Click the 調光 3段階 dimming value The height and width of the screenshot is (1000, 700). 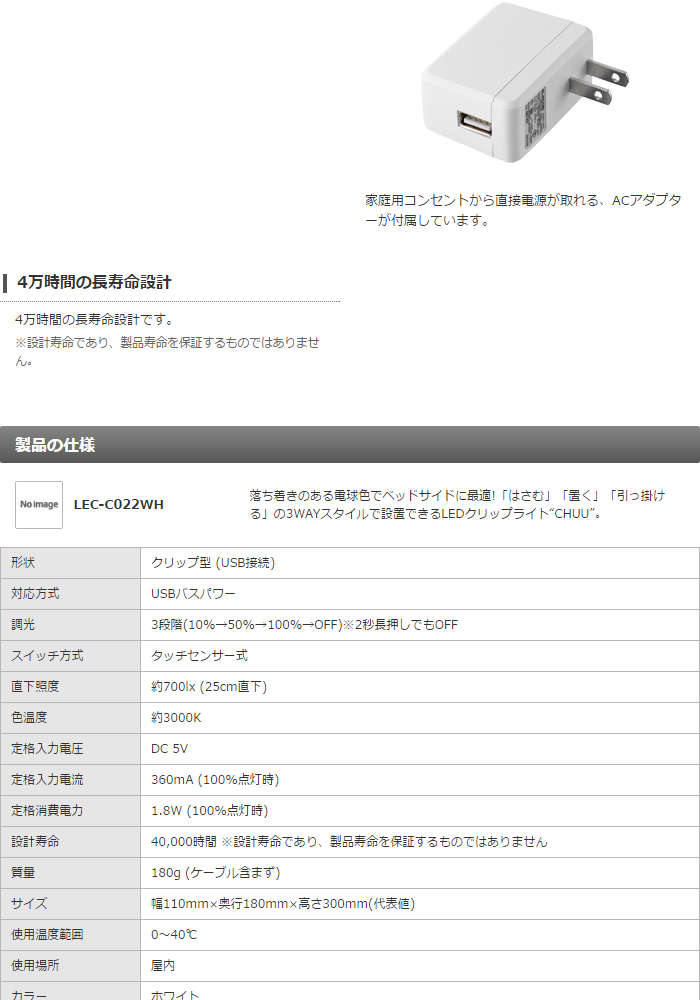click(x=304, y=625)
